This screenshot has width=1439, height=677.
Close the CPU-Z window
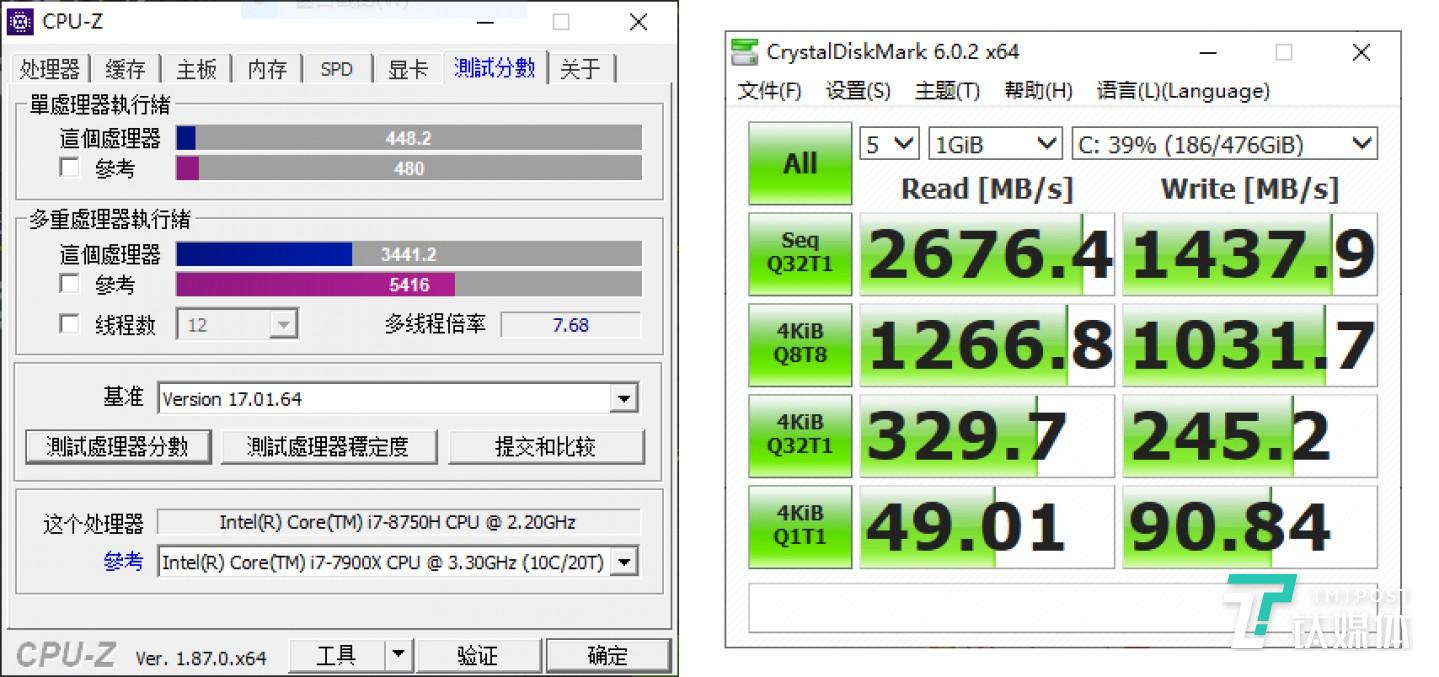pos(637,21)
